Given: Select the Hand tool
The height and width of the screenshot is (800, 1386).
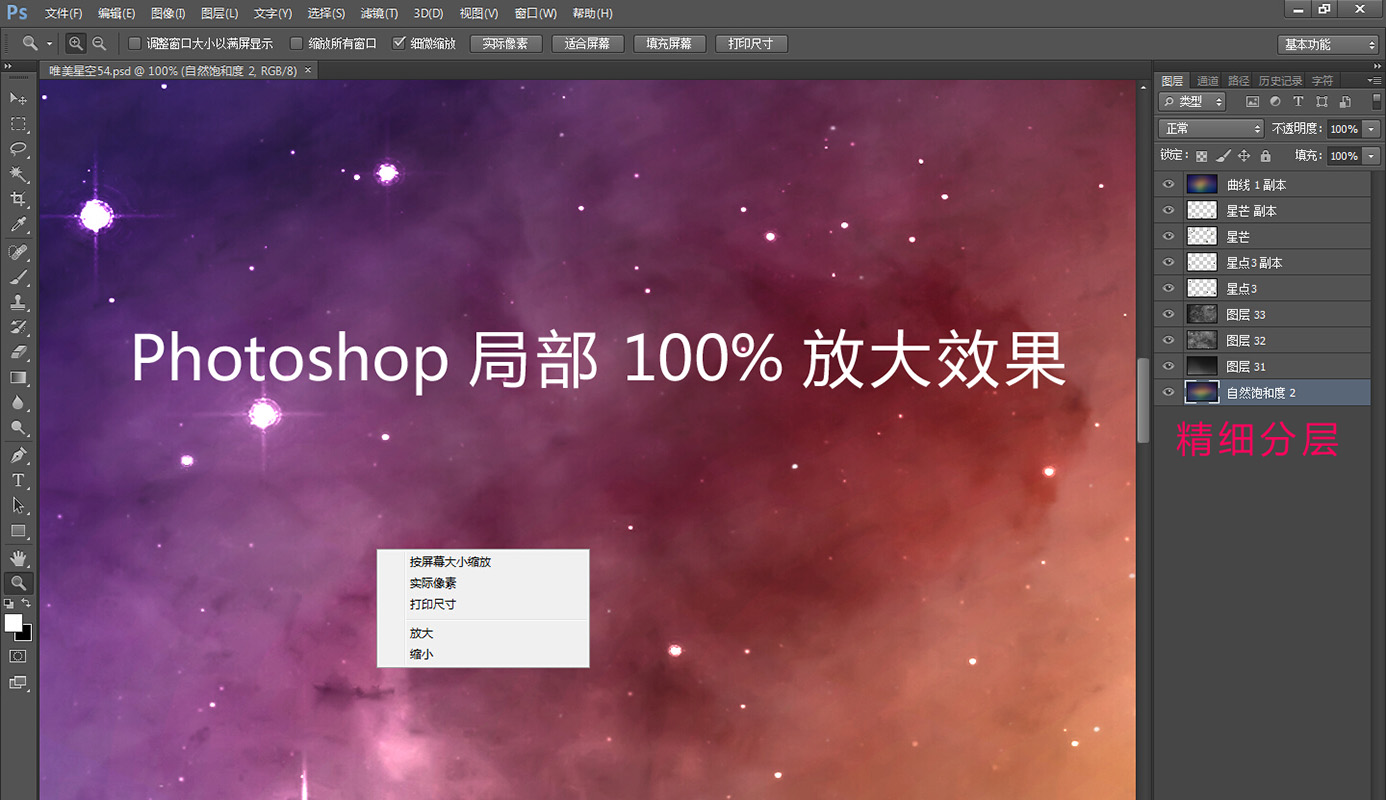Looking at the screenshot, I should click(x=18, y=558).
